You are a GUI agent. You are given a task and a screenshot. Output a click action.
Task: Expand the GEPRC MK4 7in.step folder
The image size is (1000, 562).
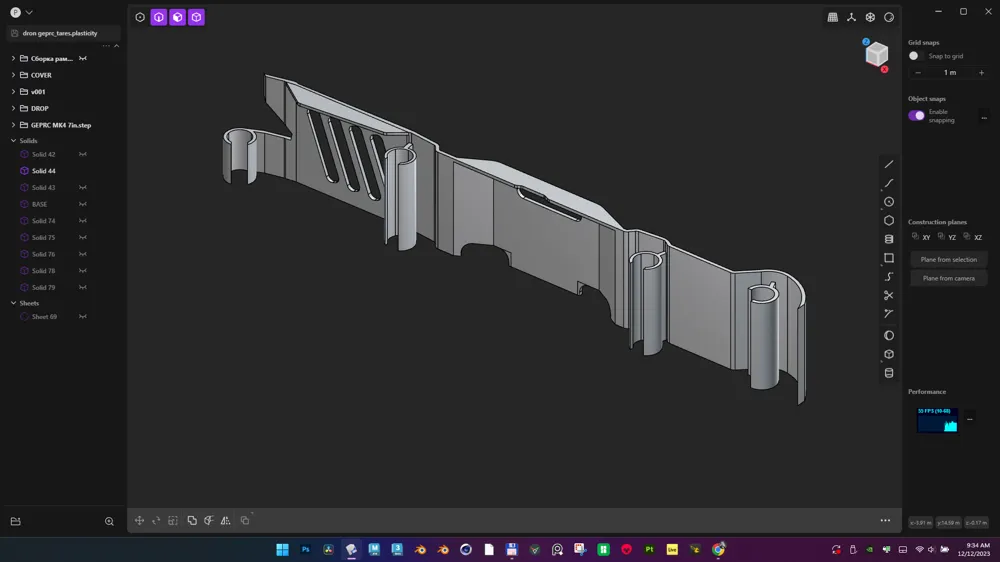tap(13, 125)
